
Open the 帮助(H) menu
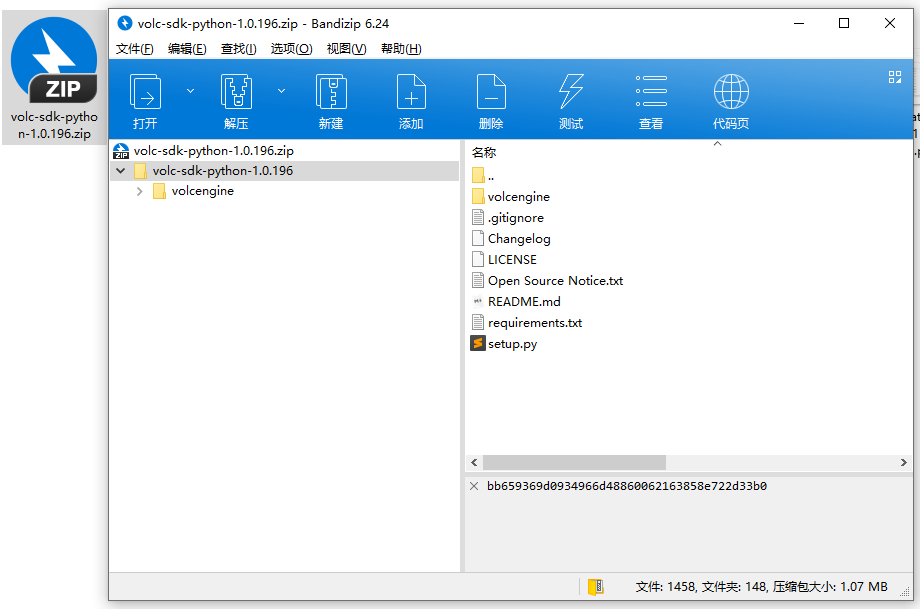tap(401, 49)
